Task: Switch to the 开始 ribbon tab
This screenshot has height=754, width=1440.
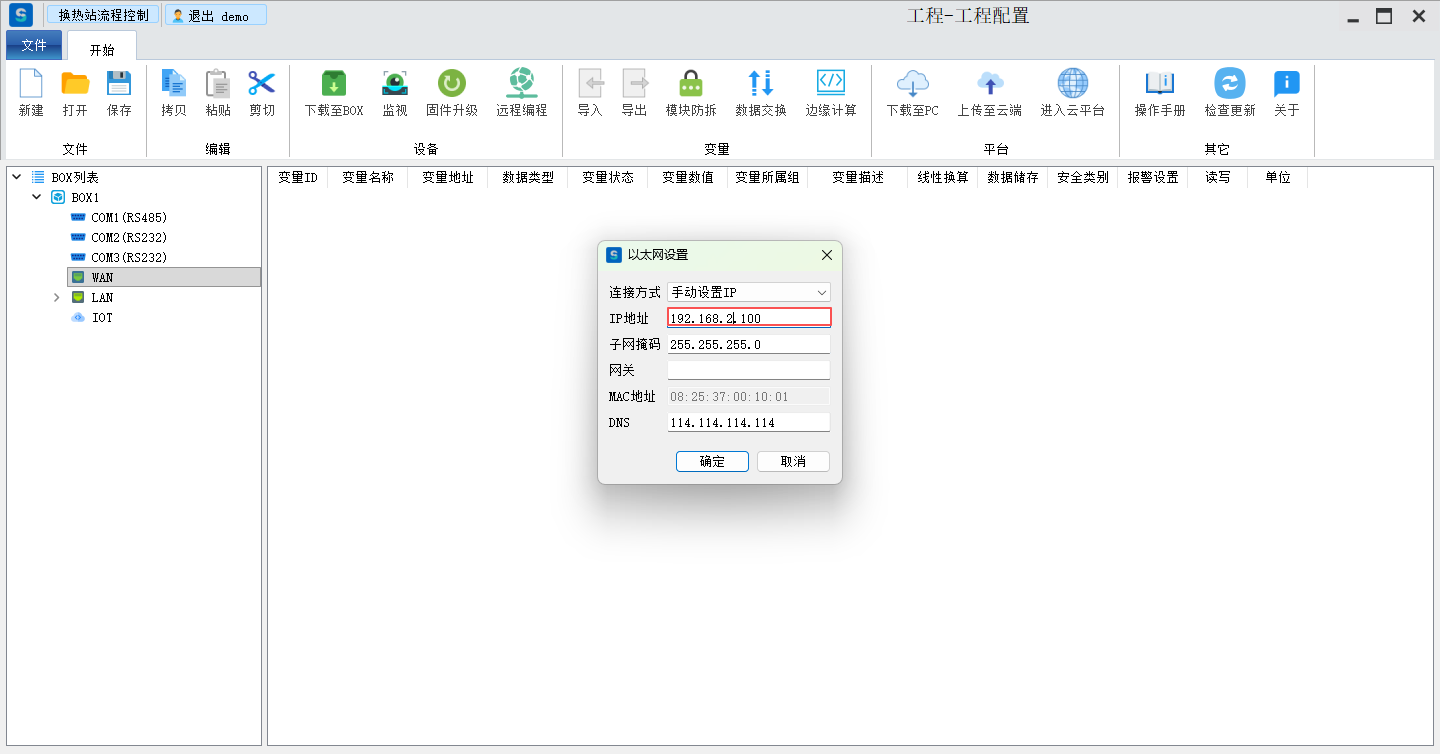Action: tap(102, 49)
